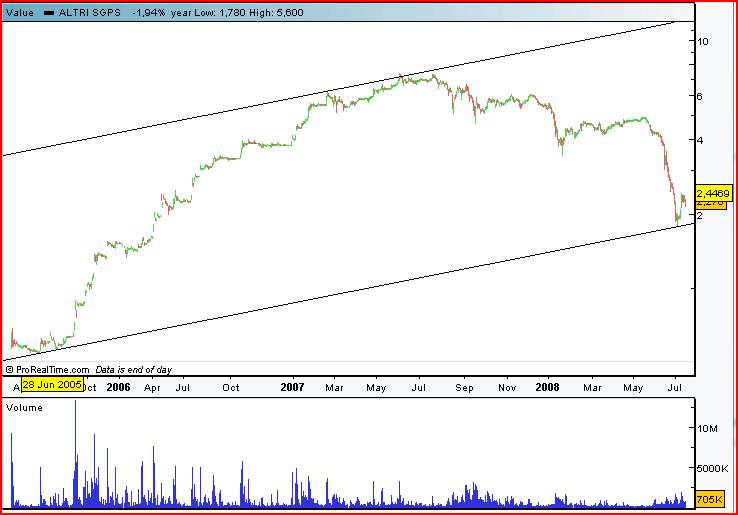
Task: Click the 10 level on price axis
Action: click(704, 41)
